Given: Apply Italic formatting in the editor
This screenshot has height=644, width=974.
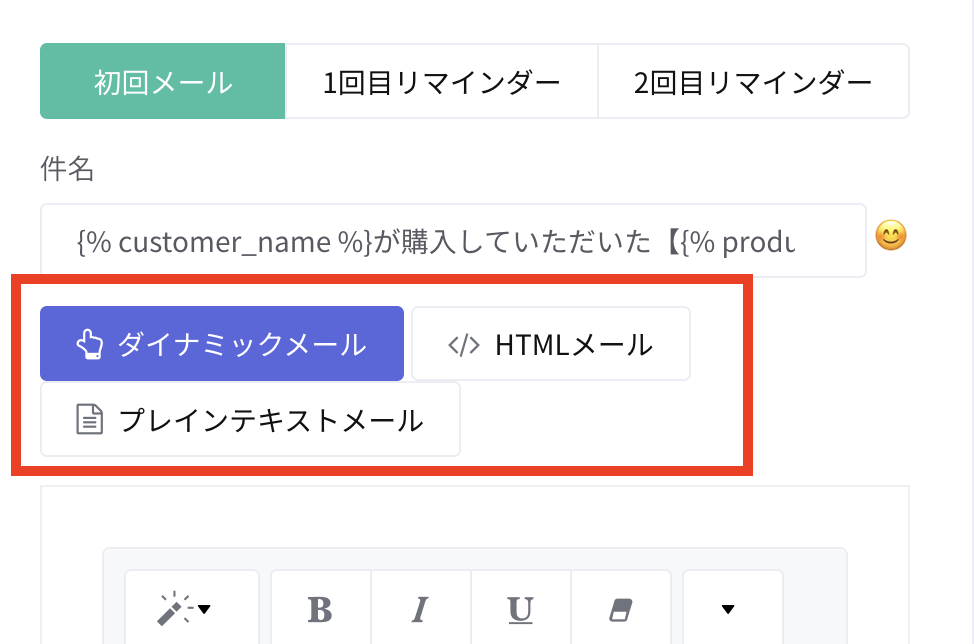Looking at the screenshot, I should (x=420, y=609).
